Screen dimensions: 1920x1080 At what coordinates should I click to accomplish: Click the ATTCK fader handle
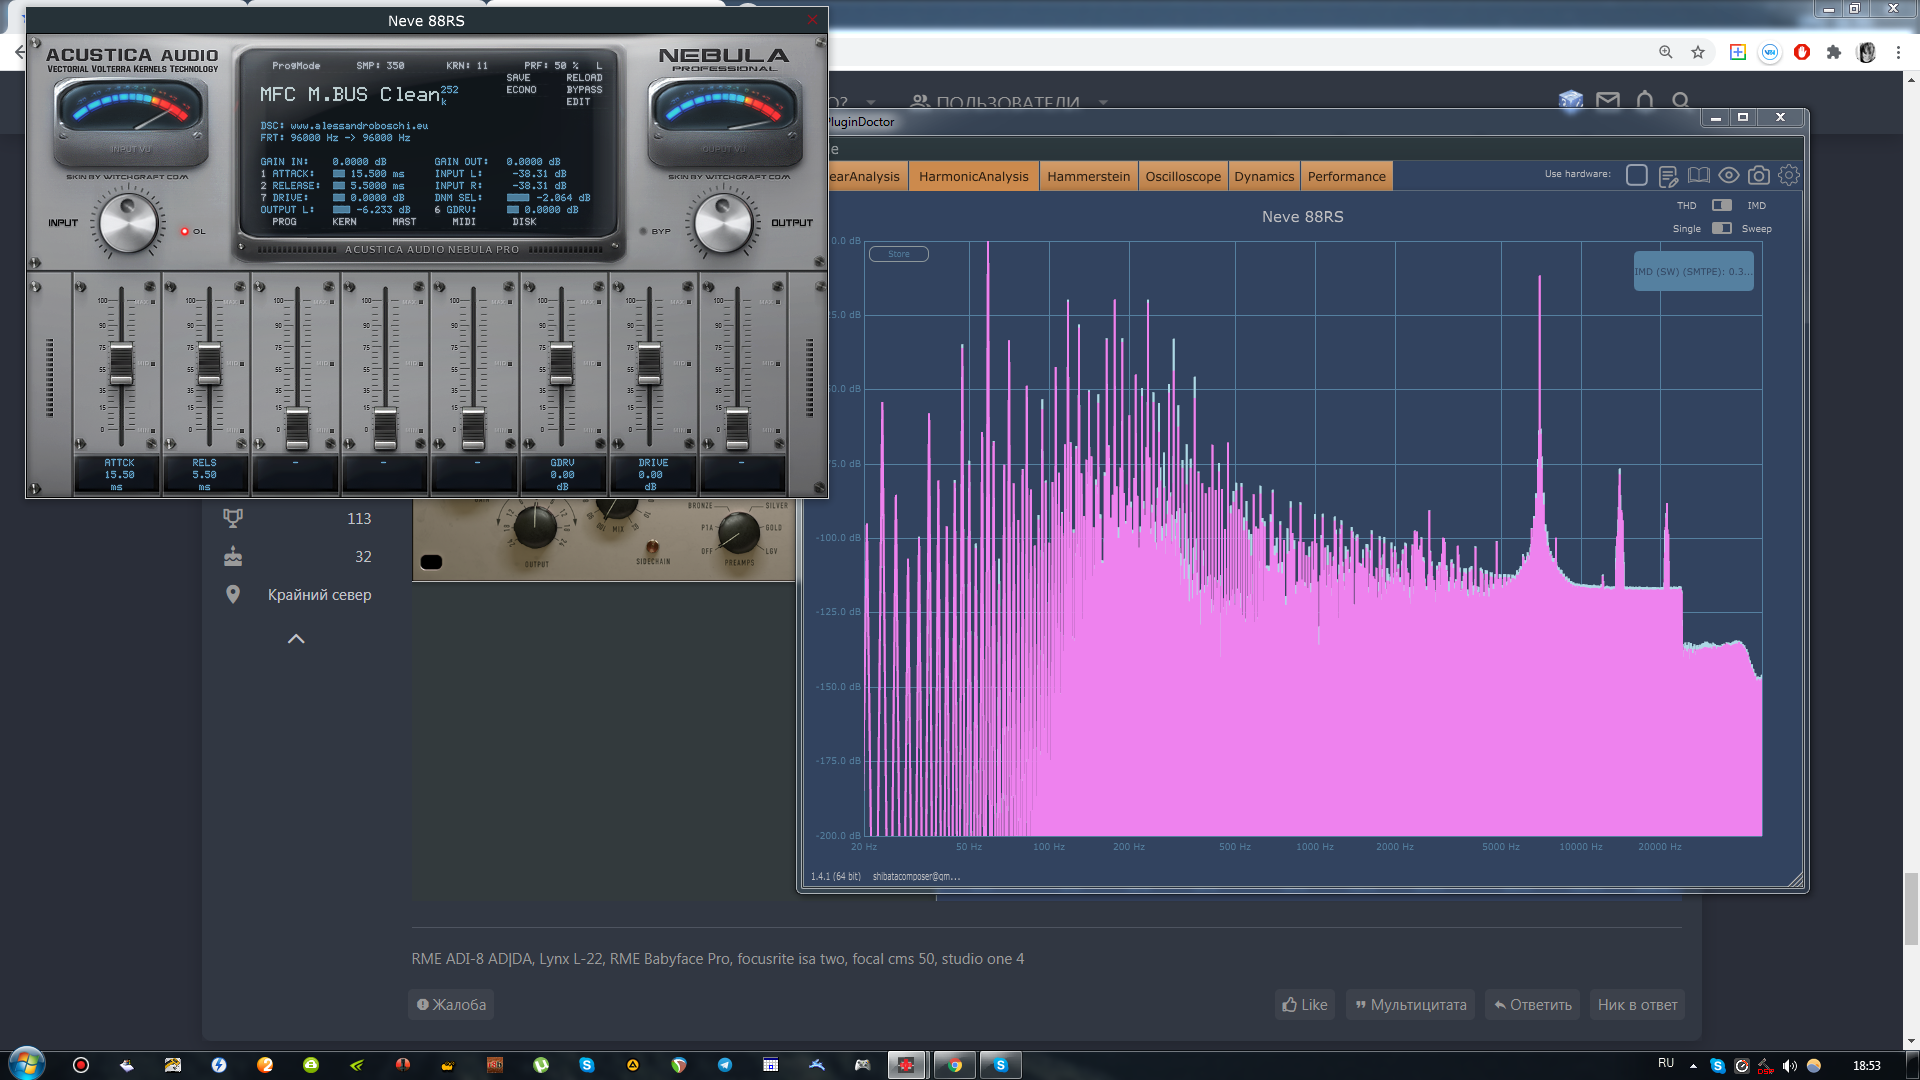[121, 364]
